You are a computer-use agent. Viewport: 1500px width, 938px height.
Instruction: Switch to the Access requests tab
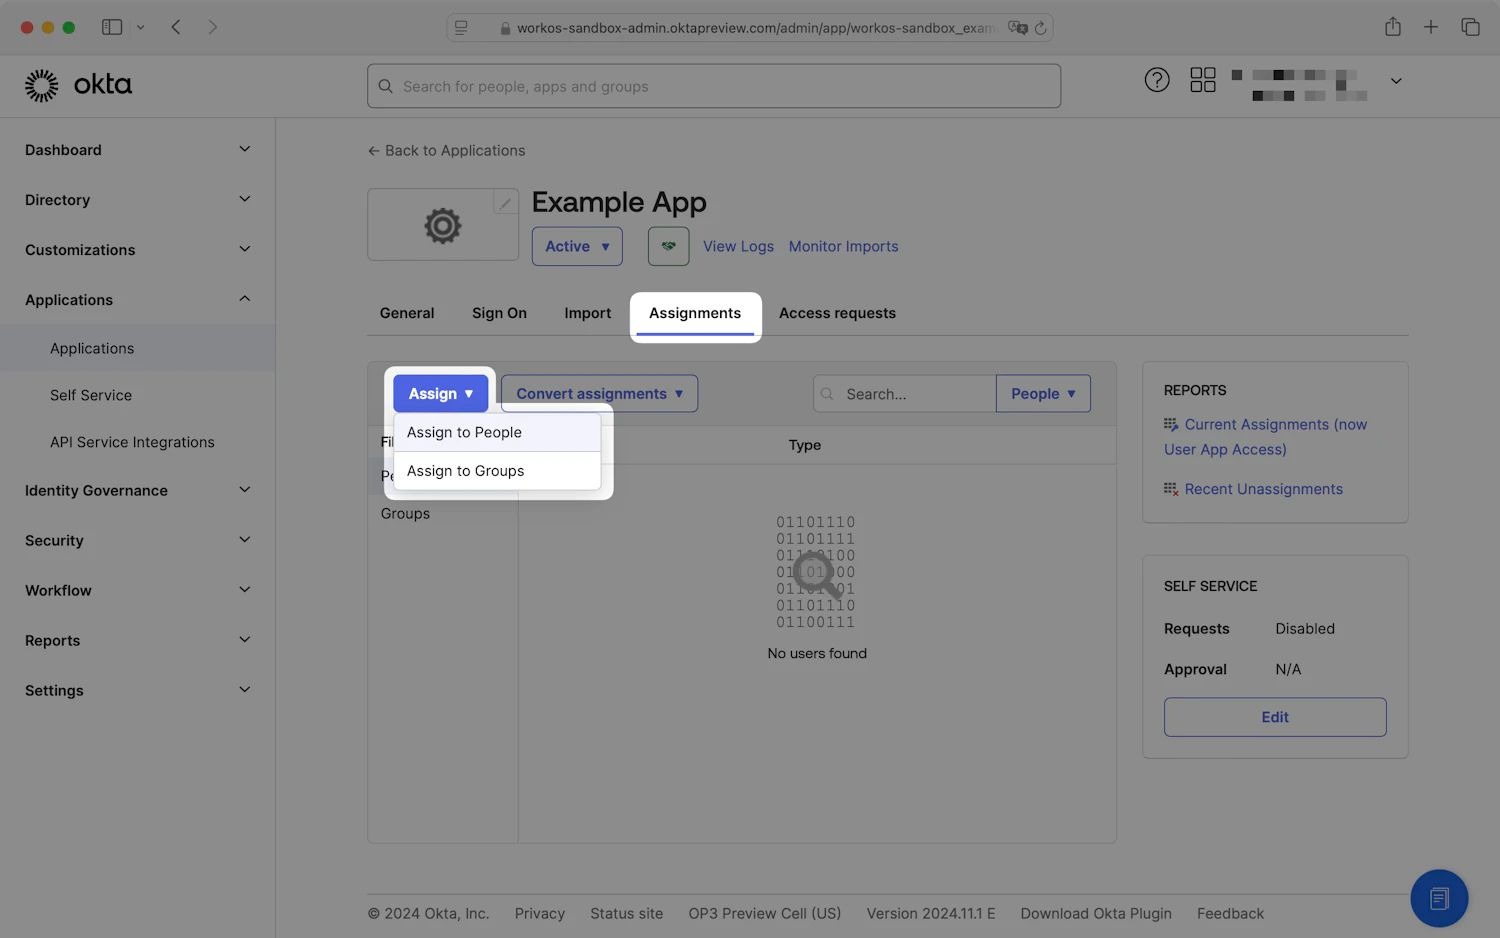tap(837, 313)
